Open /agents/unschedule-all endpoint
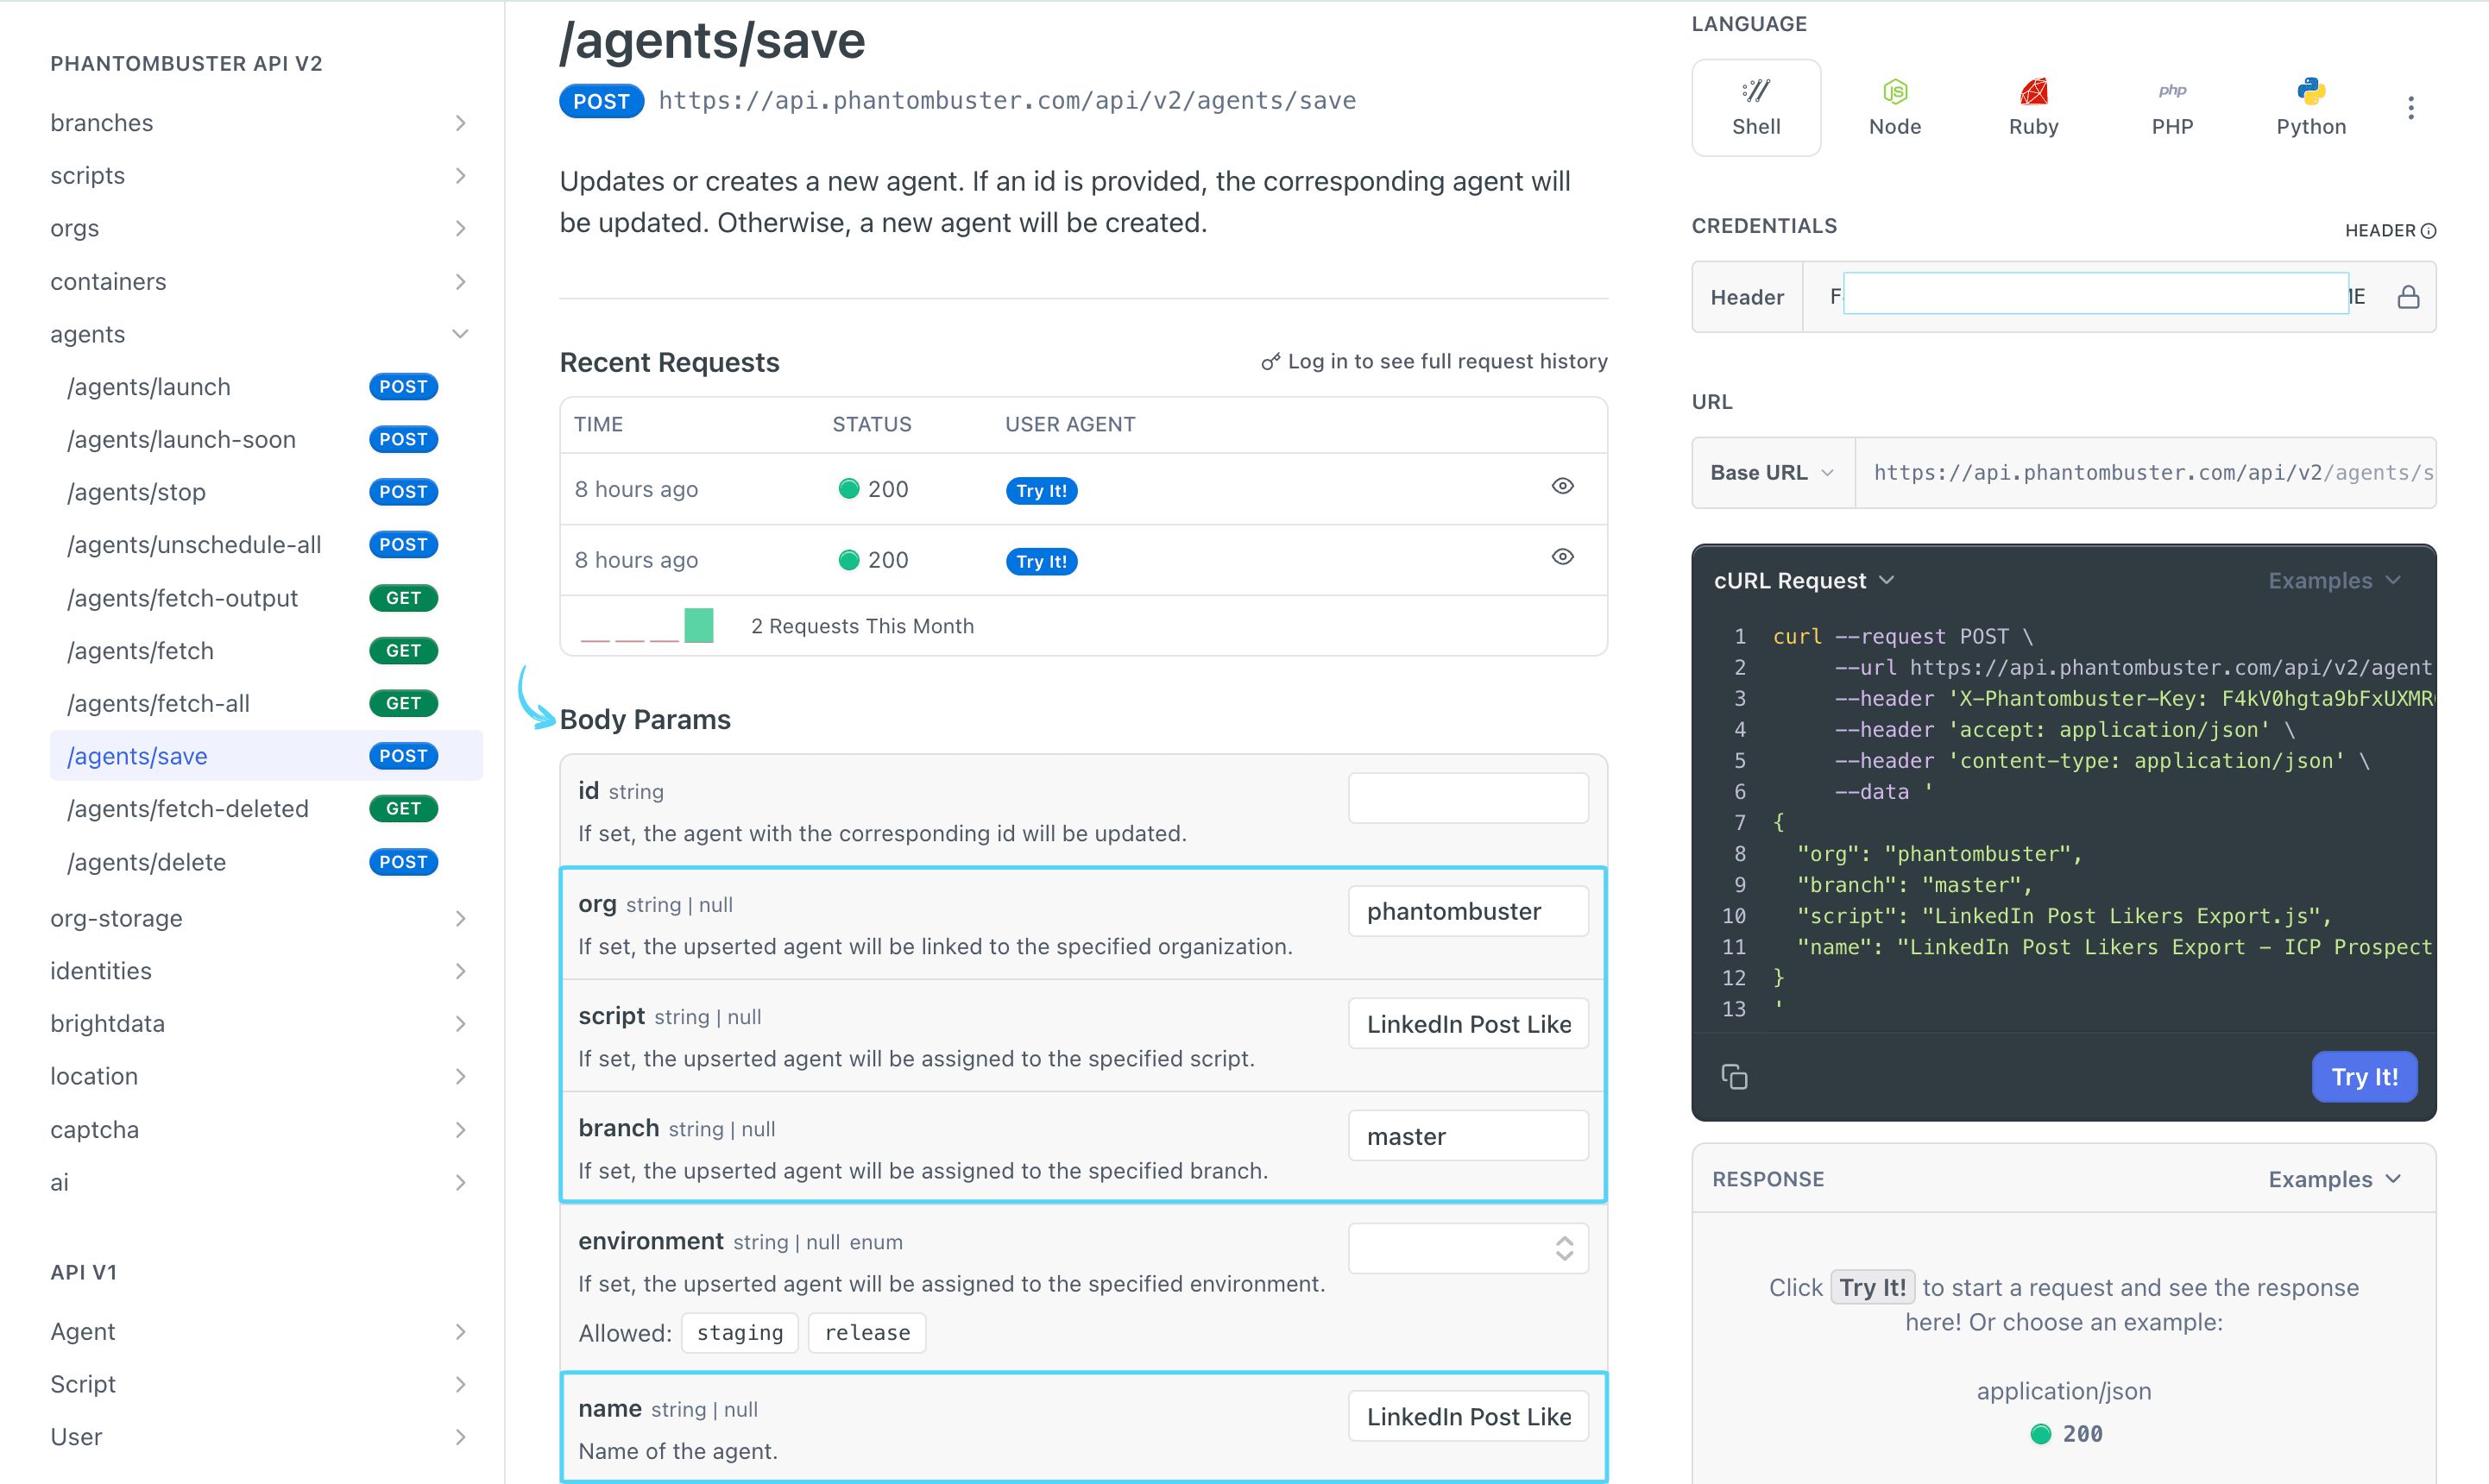Screen dimensions: 2489x1484 266,545
